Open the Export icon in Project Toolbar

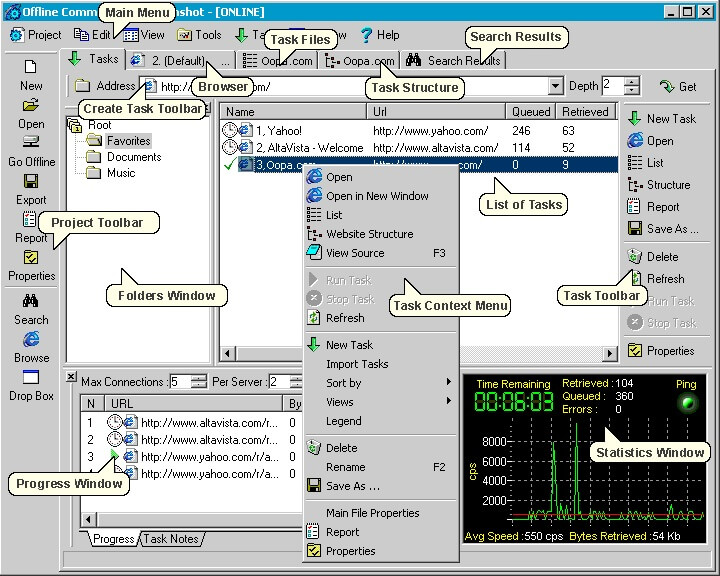[31, 181]
